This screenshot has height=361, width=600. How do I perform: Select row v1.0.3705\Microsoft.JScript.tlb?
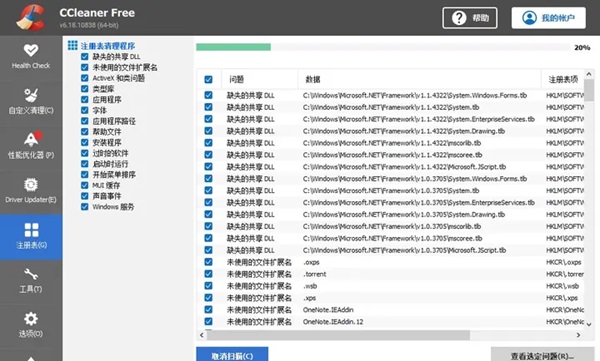(391, 250)
